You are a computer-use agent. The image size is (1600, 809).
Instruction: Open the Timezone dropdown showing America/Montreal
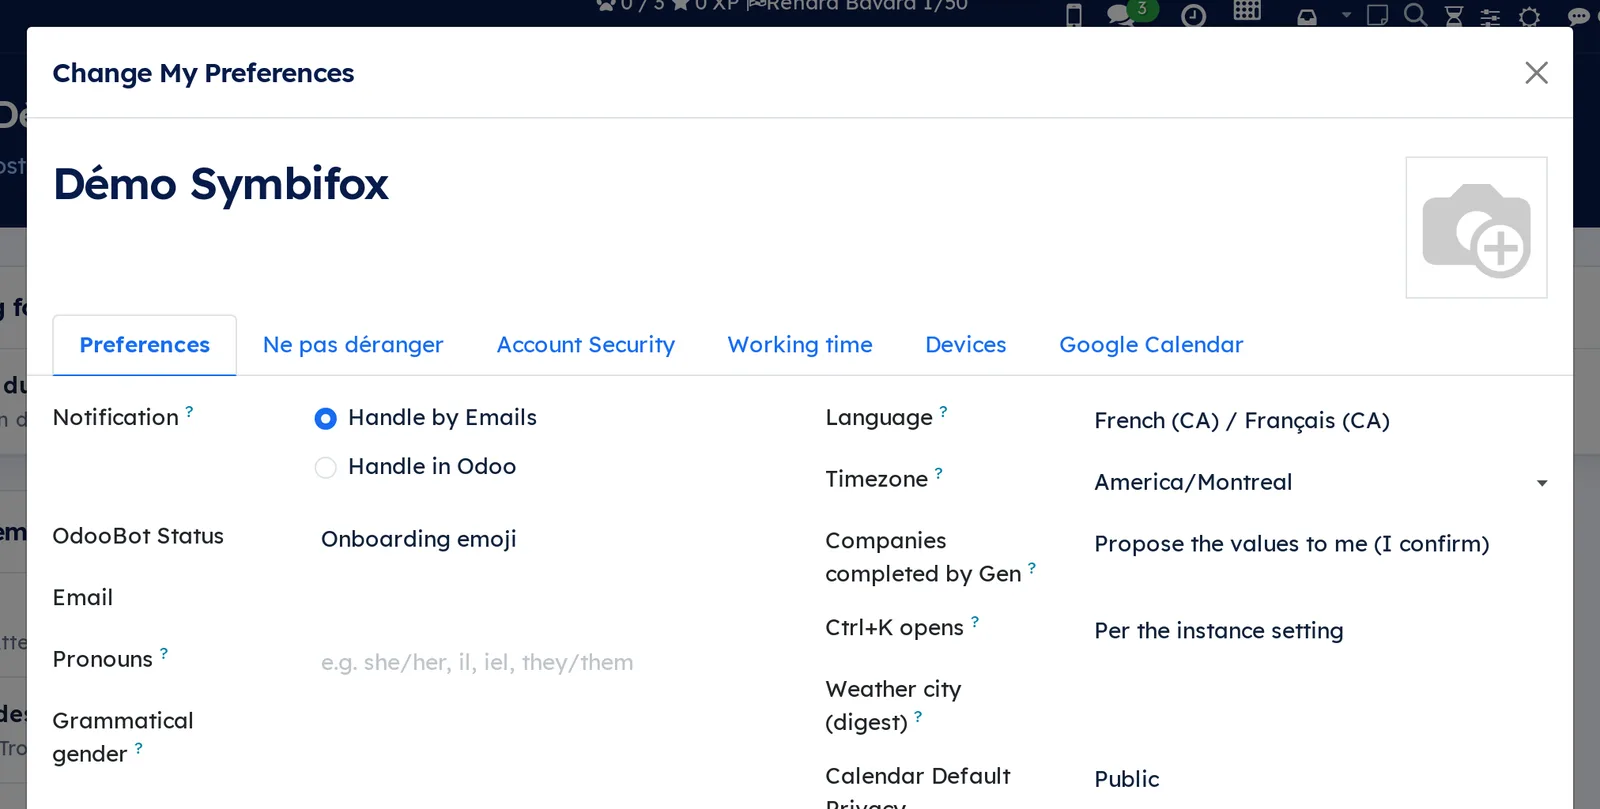point(1321,482)
